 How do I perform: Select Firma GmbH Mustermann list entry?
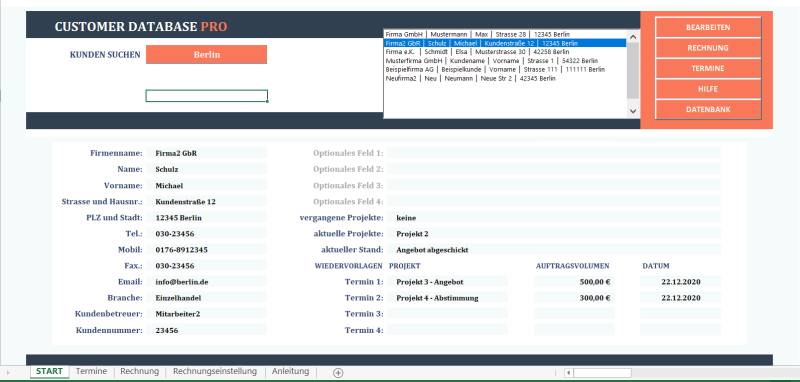(x=505, y=34)
